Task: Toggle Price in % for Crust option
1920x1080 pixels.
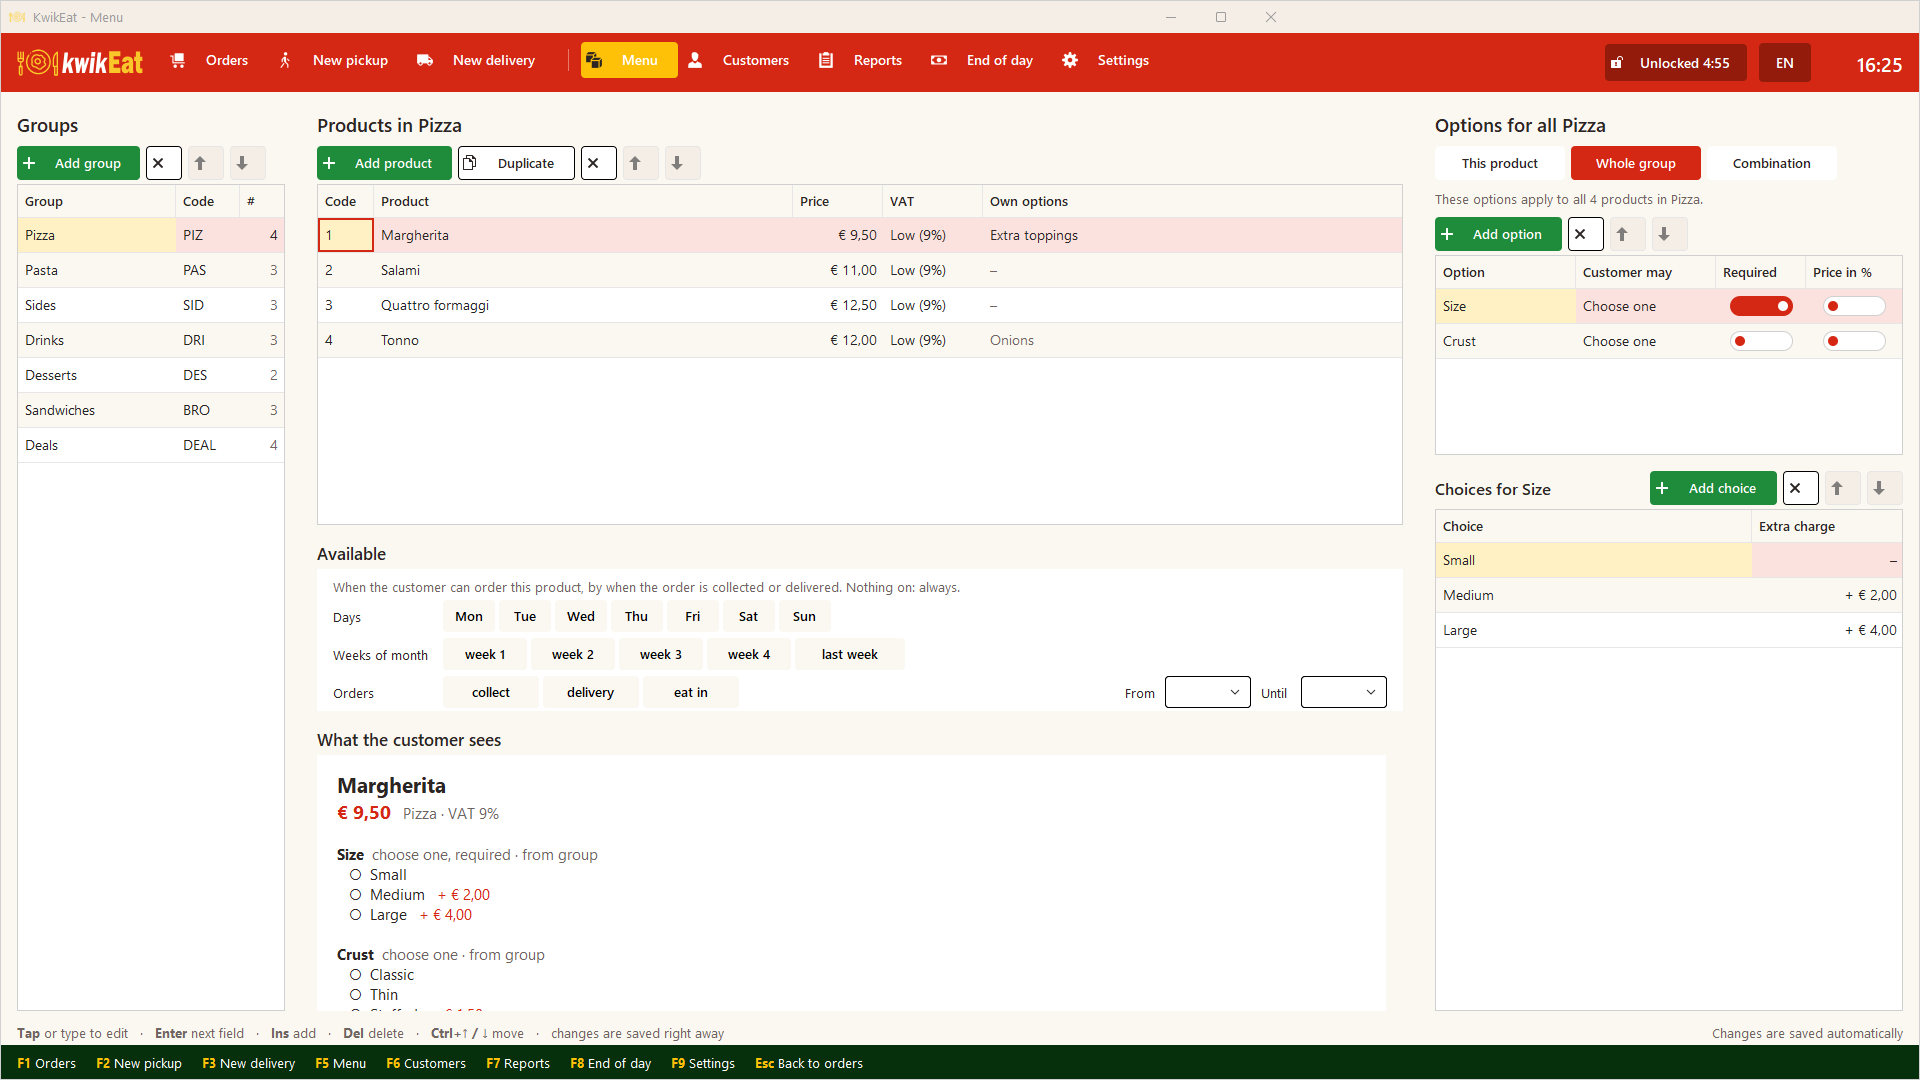Action: (1854, 341)
